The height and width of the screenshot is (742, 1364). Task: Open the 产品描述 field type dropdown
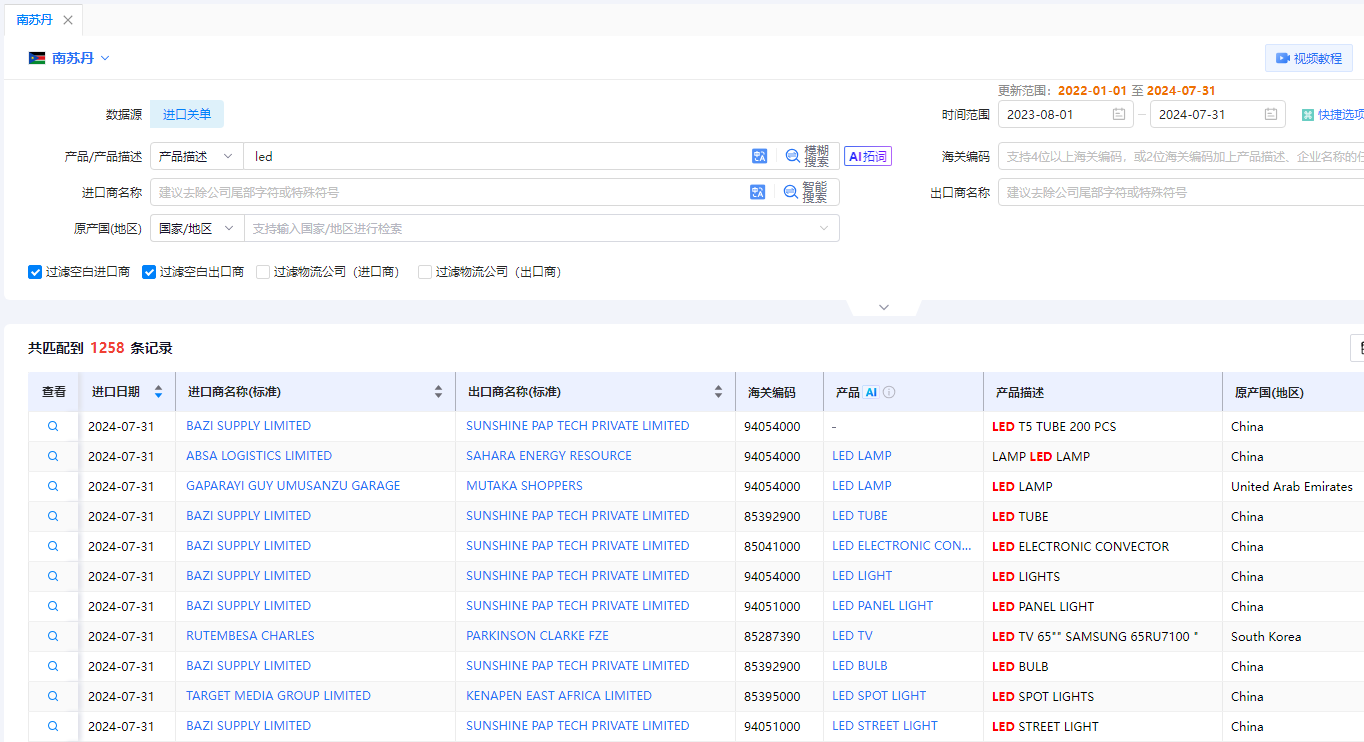(197, 156)
